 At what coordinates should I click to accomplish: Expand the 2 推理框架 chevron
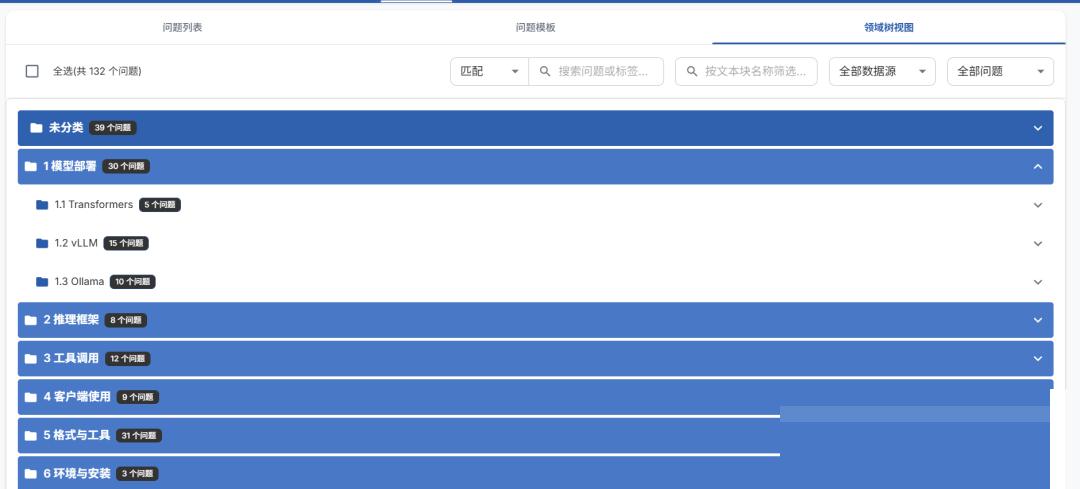[x=1038, y=320]
